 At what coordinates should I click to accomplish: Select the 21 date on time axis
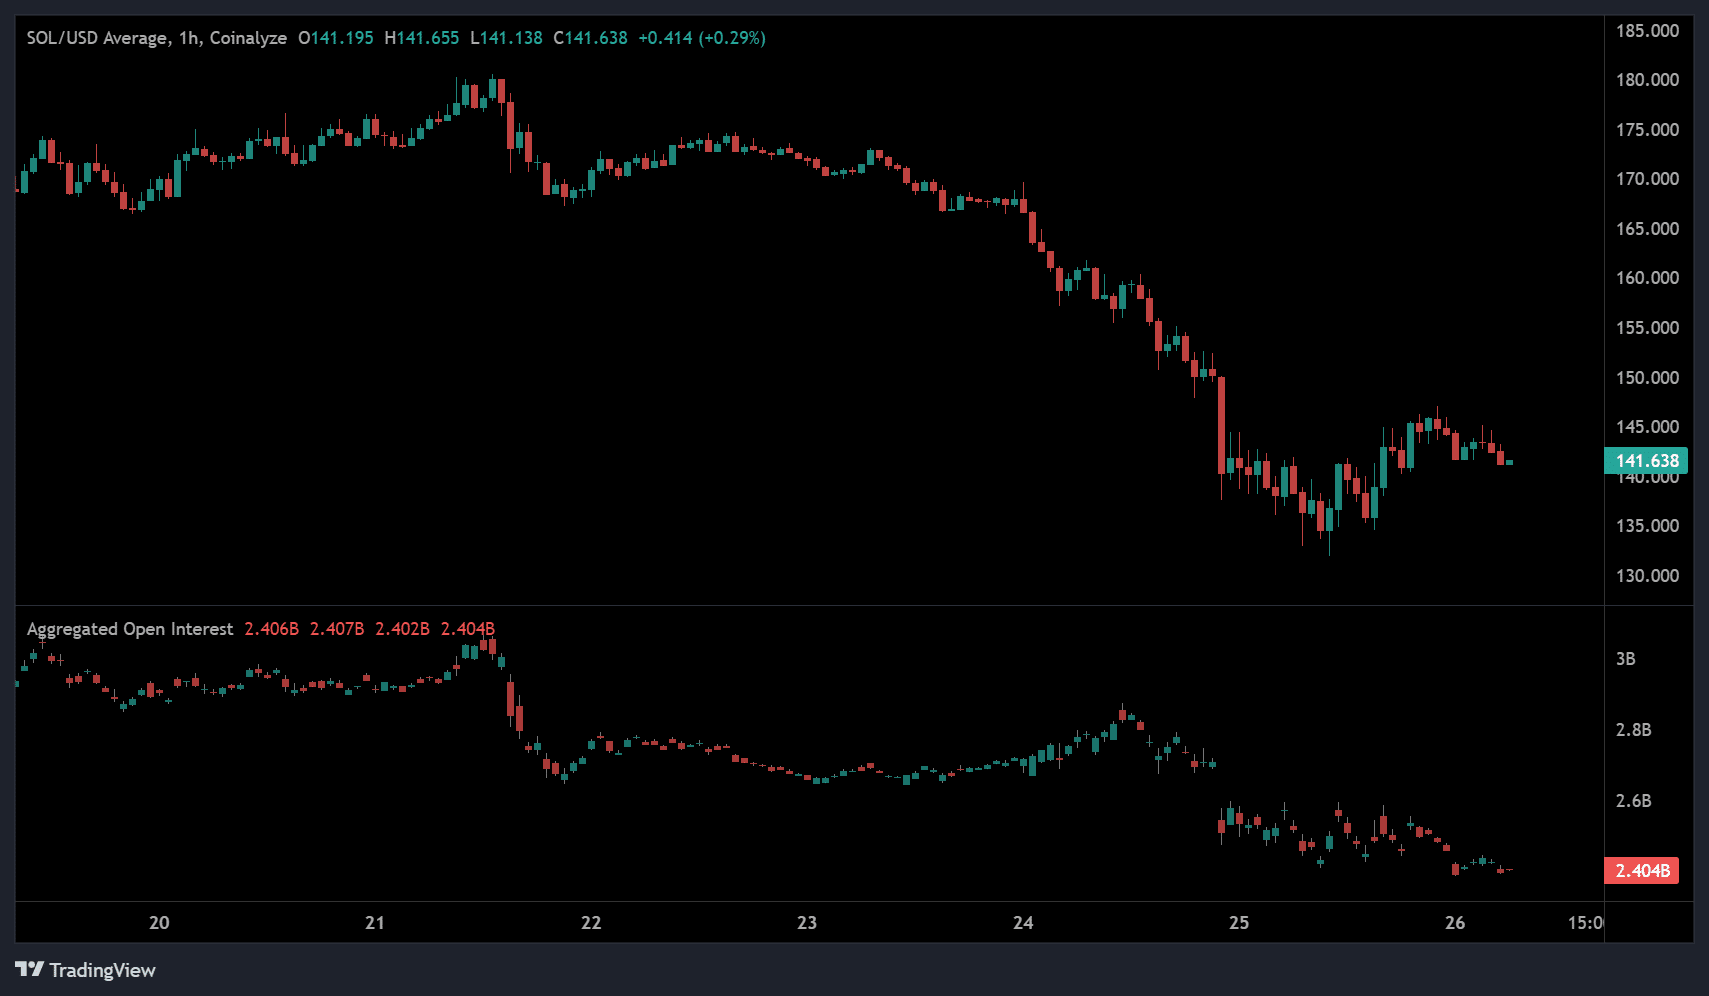click(x=375, y=923)
